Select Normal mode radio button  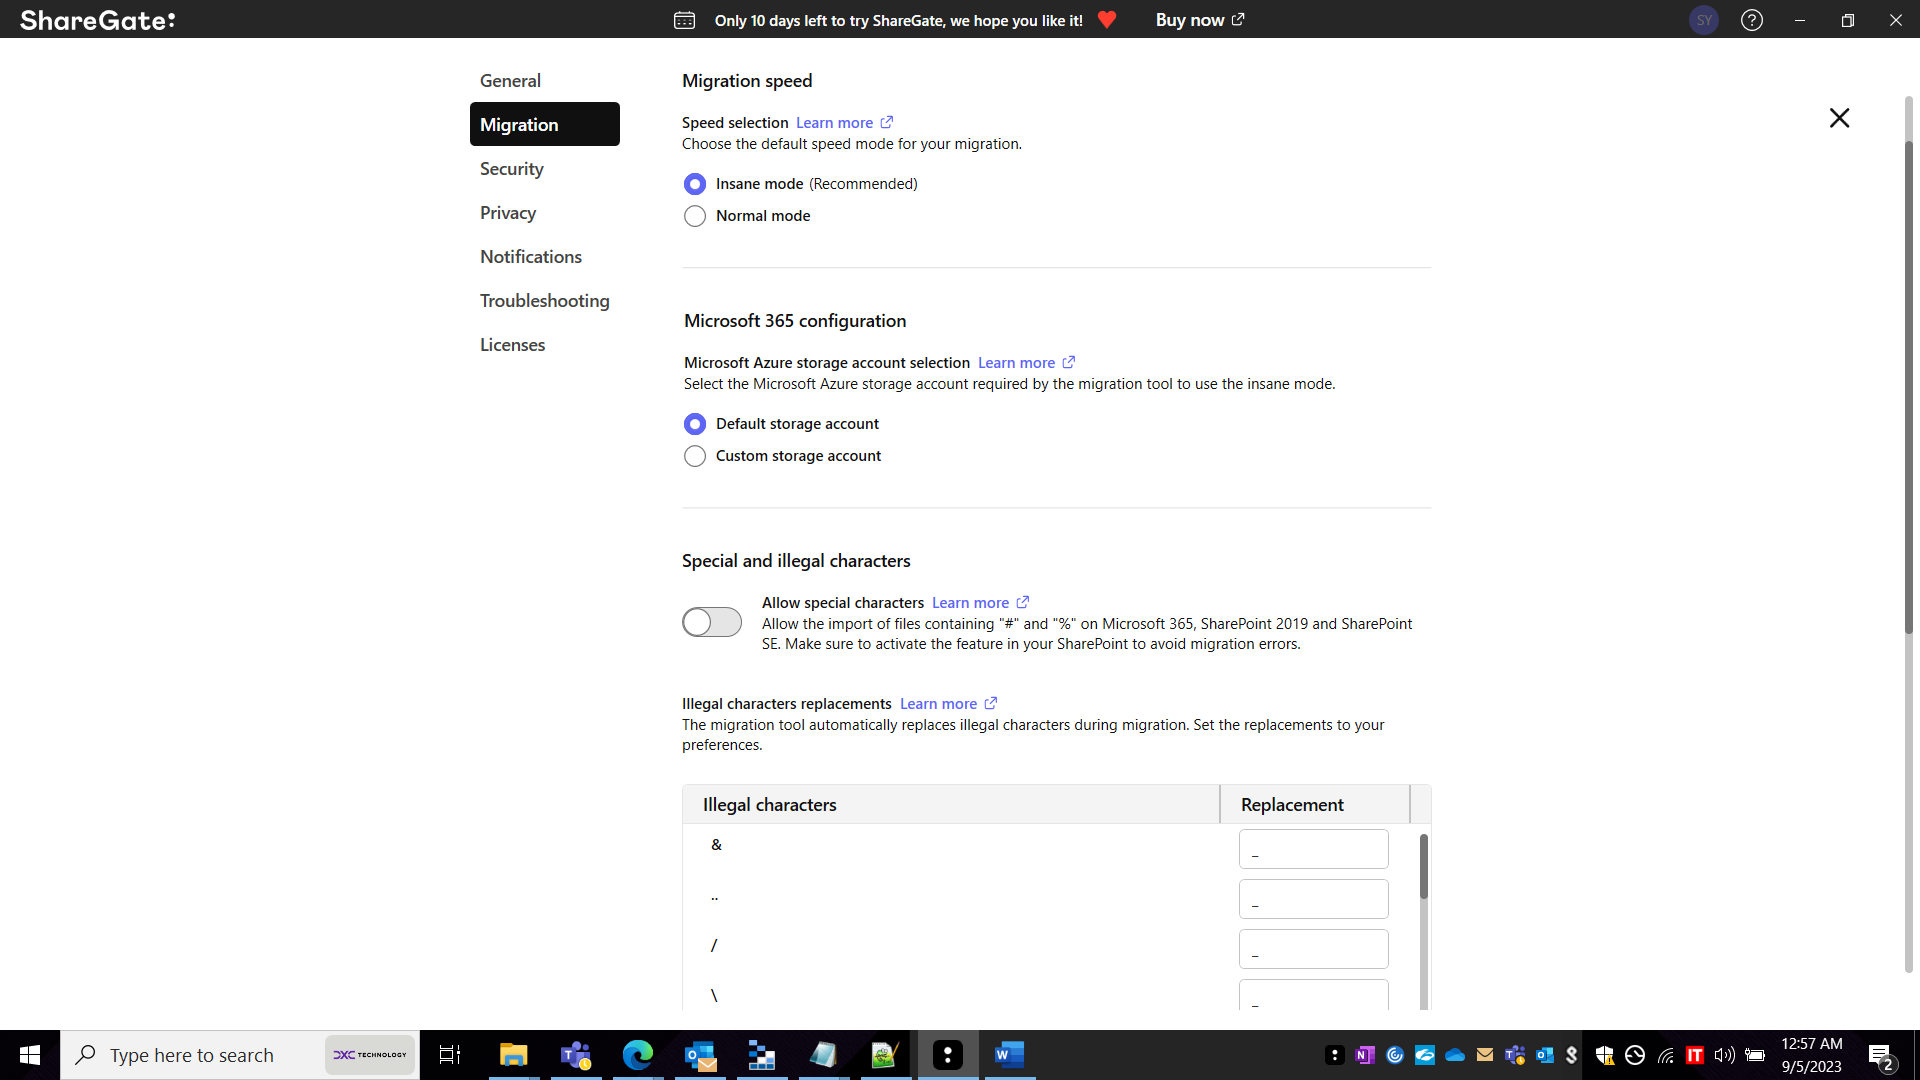pos(695,216)
